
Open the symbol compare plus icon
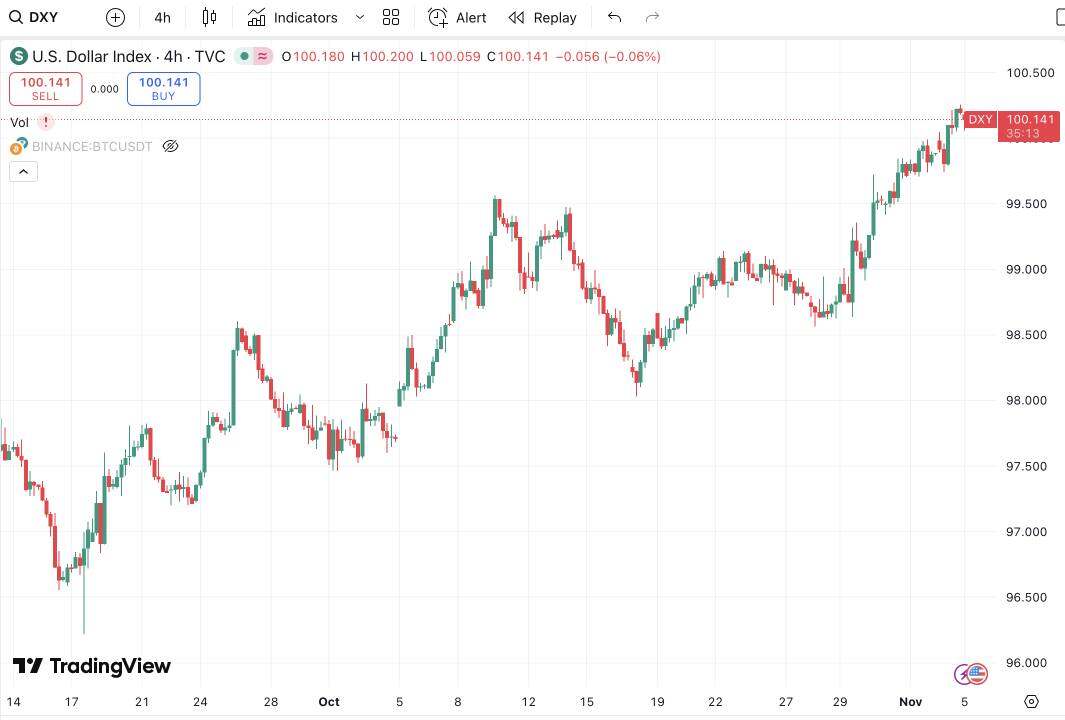115,17
